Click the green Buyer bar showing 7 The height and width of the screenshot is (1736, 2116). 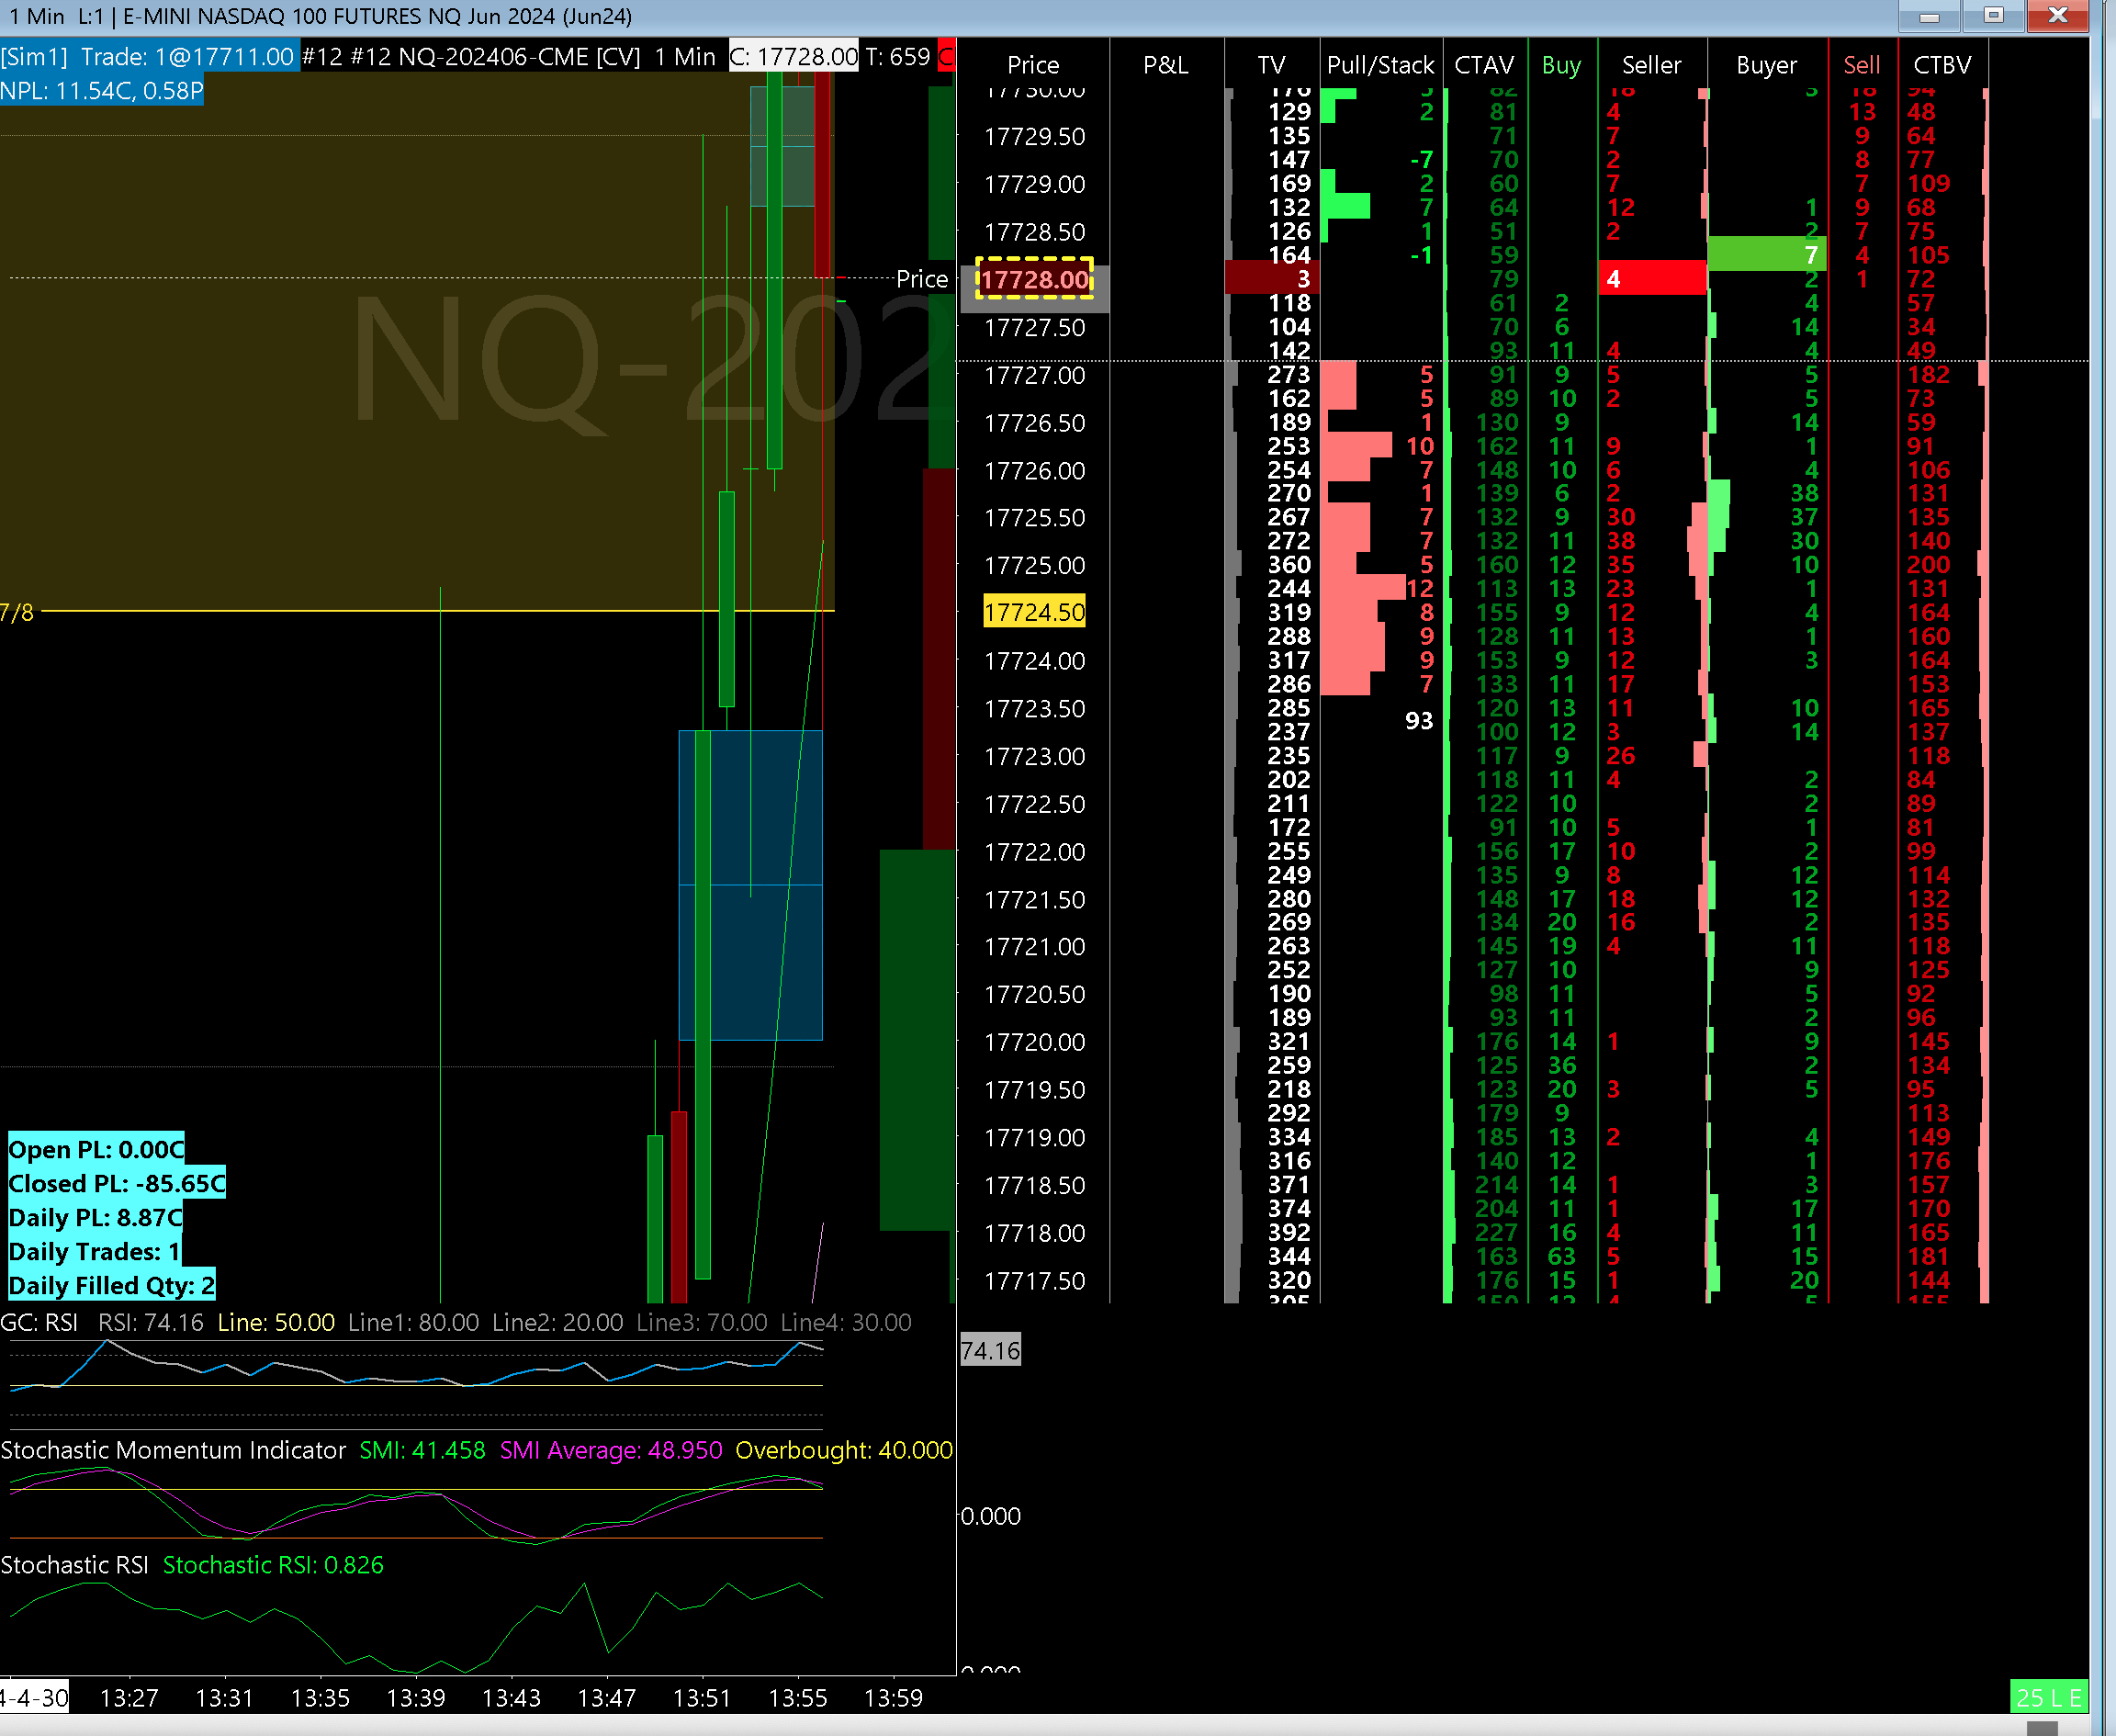(1766, 255)
